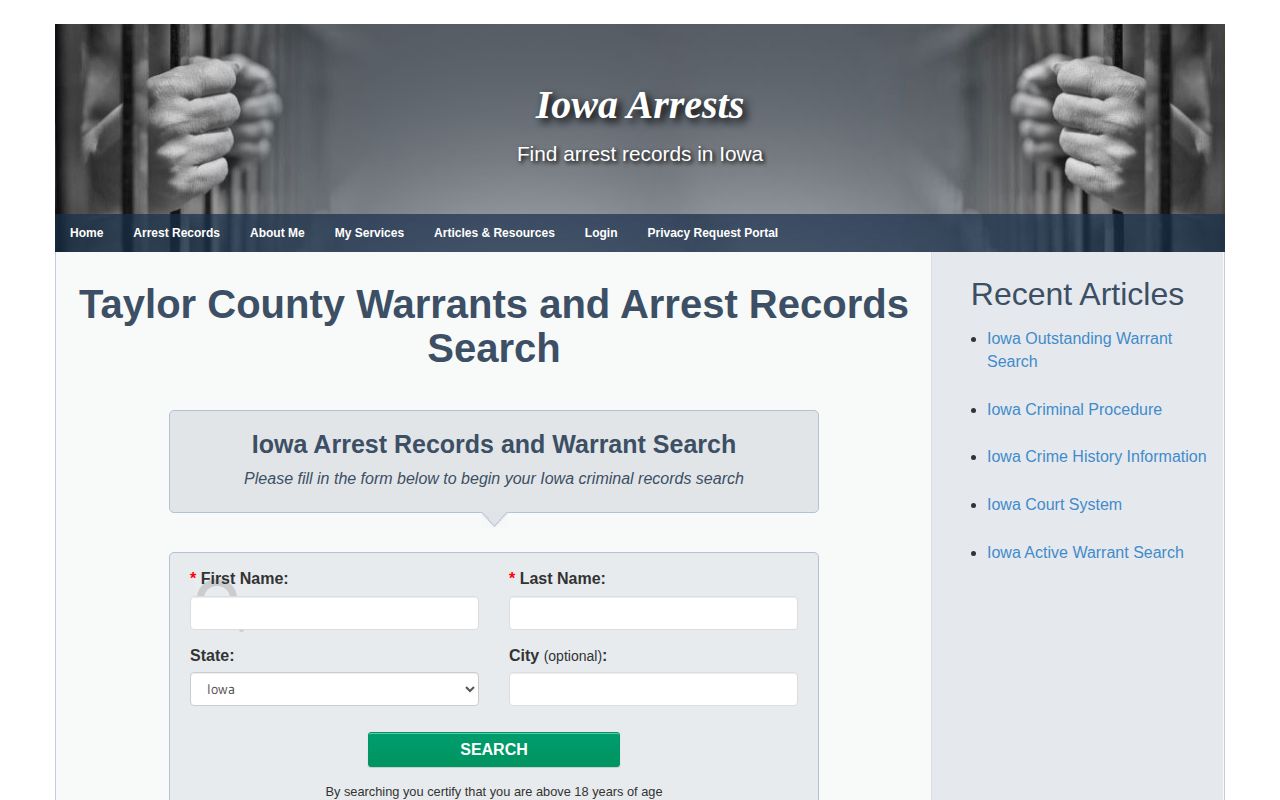Click the Taylor County Warrants page heading
Screen dimensions: 1280x800
(x=494, y=326)
